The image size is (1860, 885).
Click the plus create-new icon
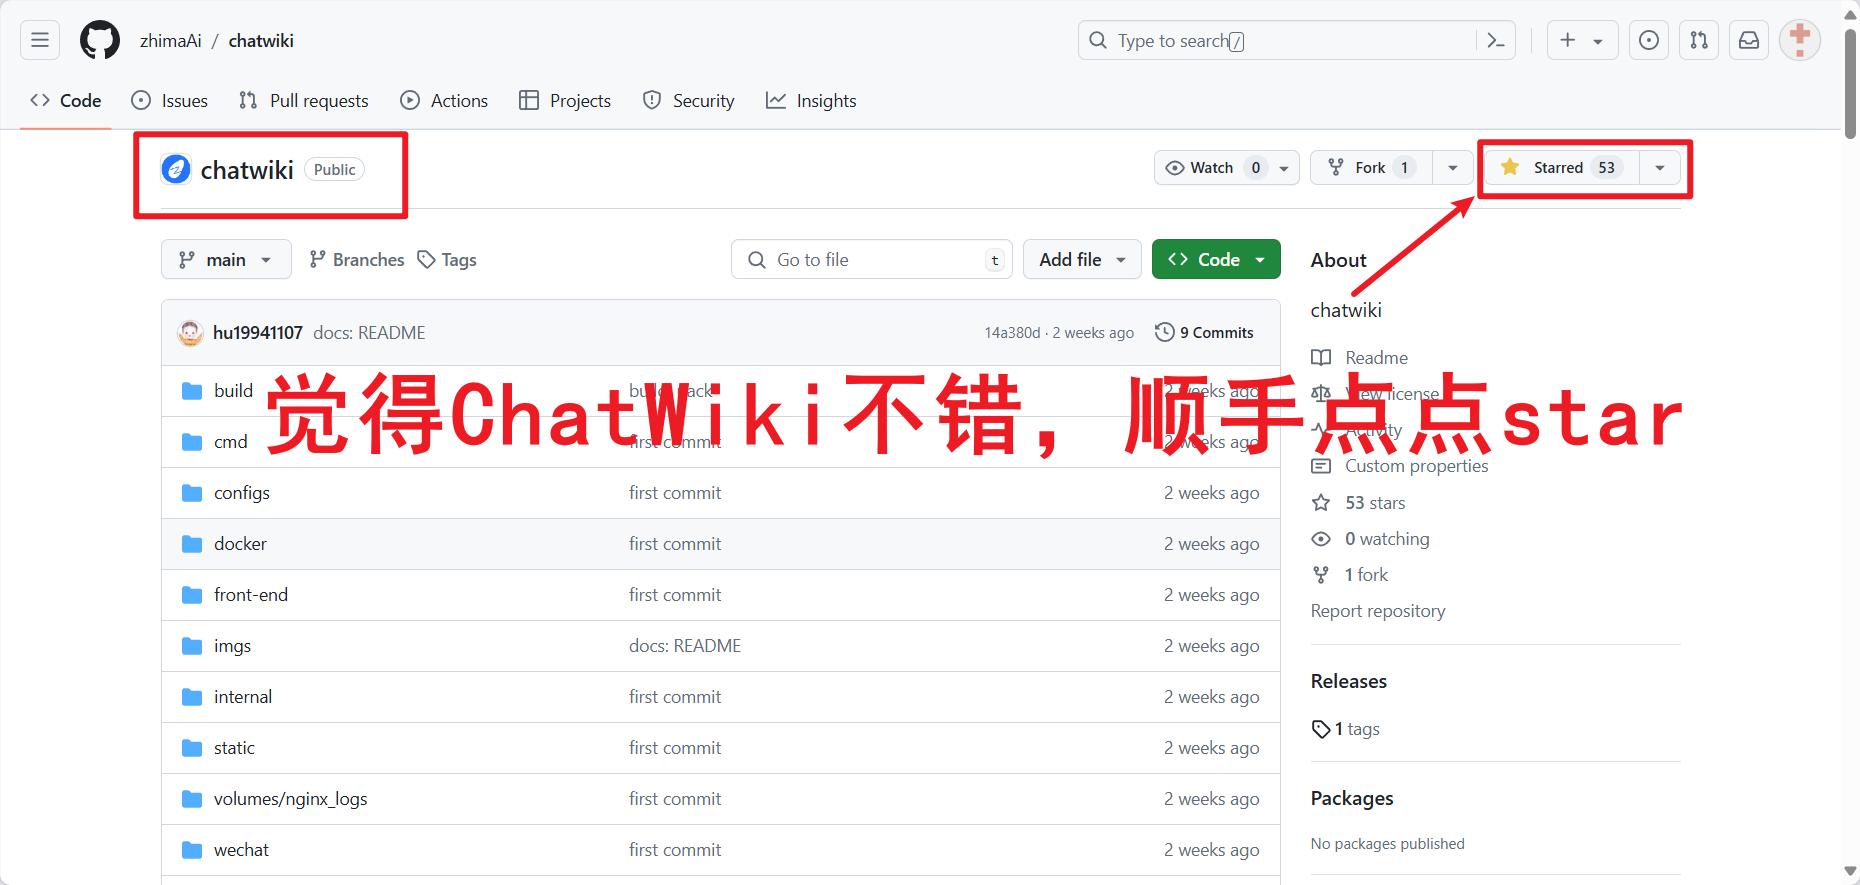(x=1568, y=40)
